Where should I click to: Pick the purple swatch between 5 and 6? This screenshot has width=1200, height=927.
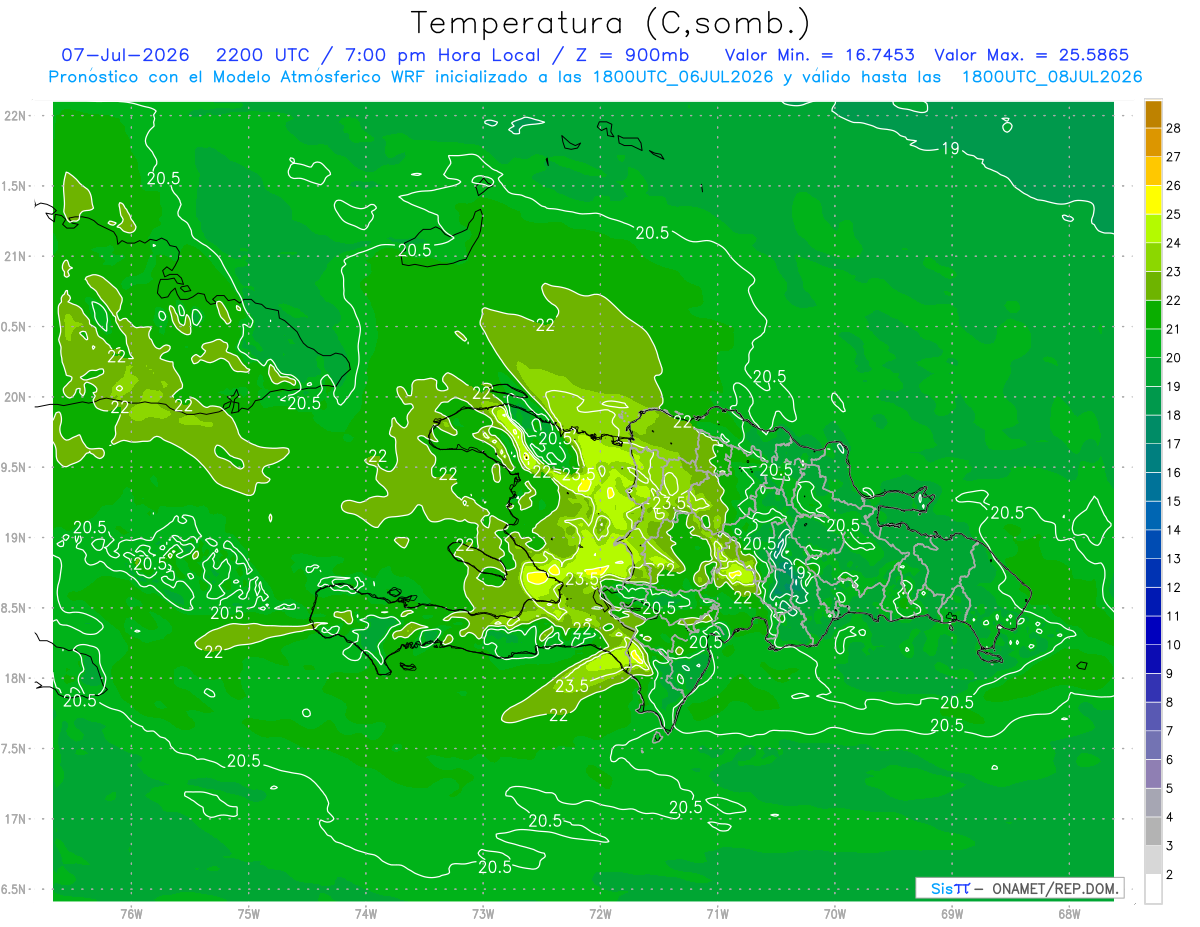coord(1153,774)
